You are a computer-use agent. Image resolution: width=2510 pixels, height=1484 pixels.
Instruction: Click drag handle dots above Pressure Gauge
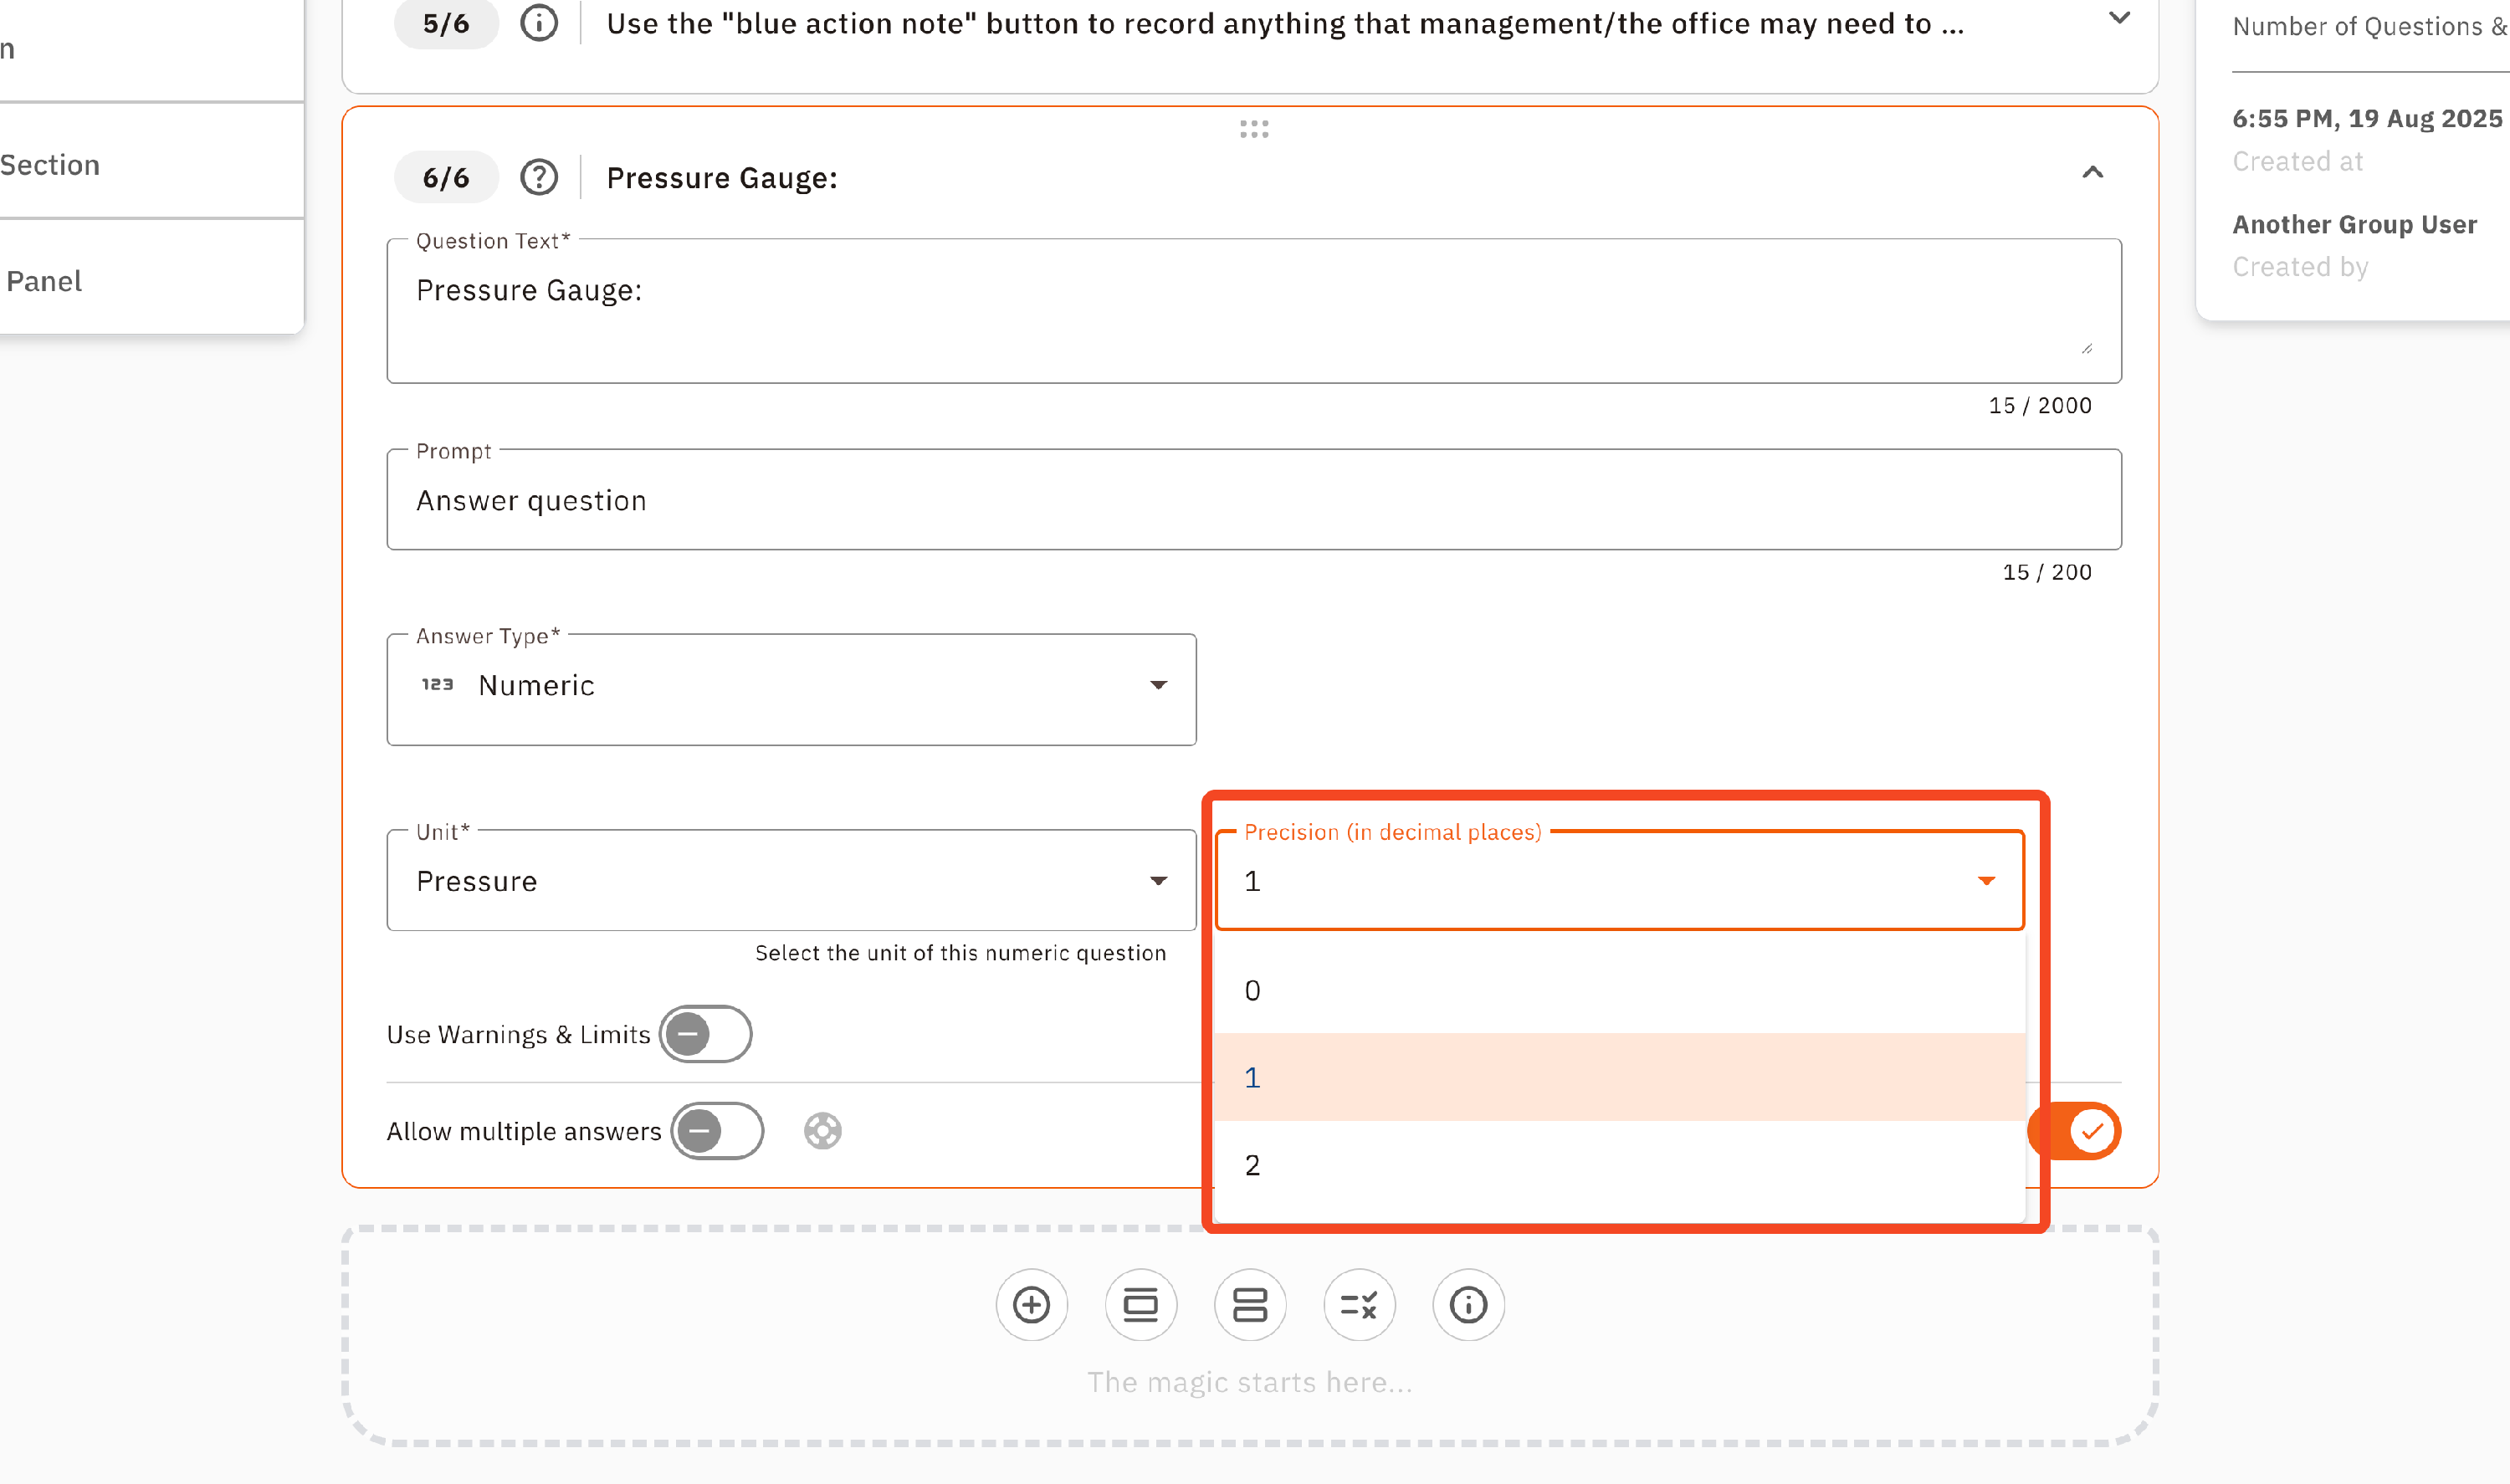coord(1253,129)
